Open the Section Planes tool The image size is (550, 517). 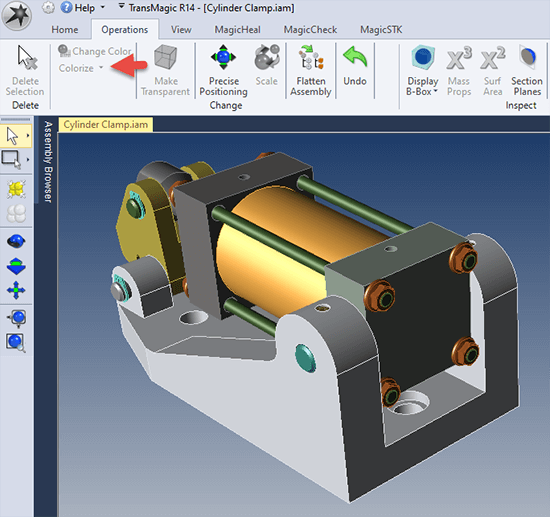point(527,71)
